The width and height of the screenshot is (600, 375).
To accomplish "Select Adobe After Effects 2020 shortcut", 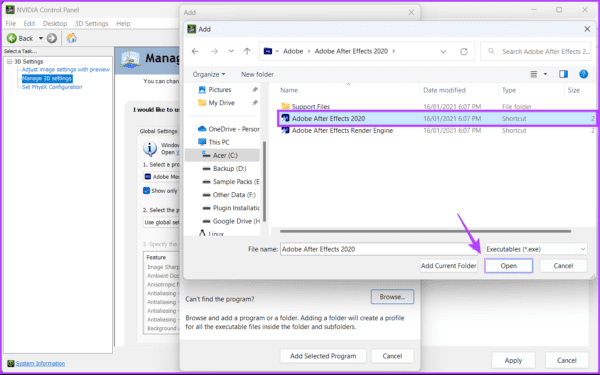I will (436, 119).
